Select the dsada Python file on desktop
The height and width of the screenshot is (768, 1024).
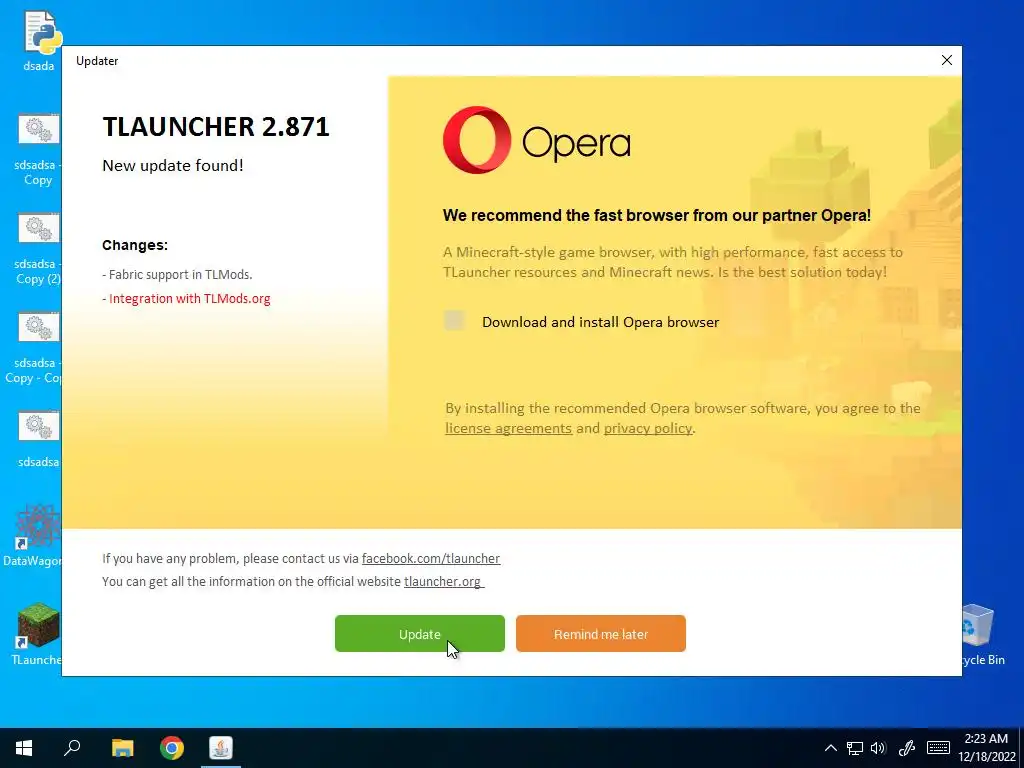pyautogui.click(x=39, y=41)
